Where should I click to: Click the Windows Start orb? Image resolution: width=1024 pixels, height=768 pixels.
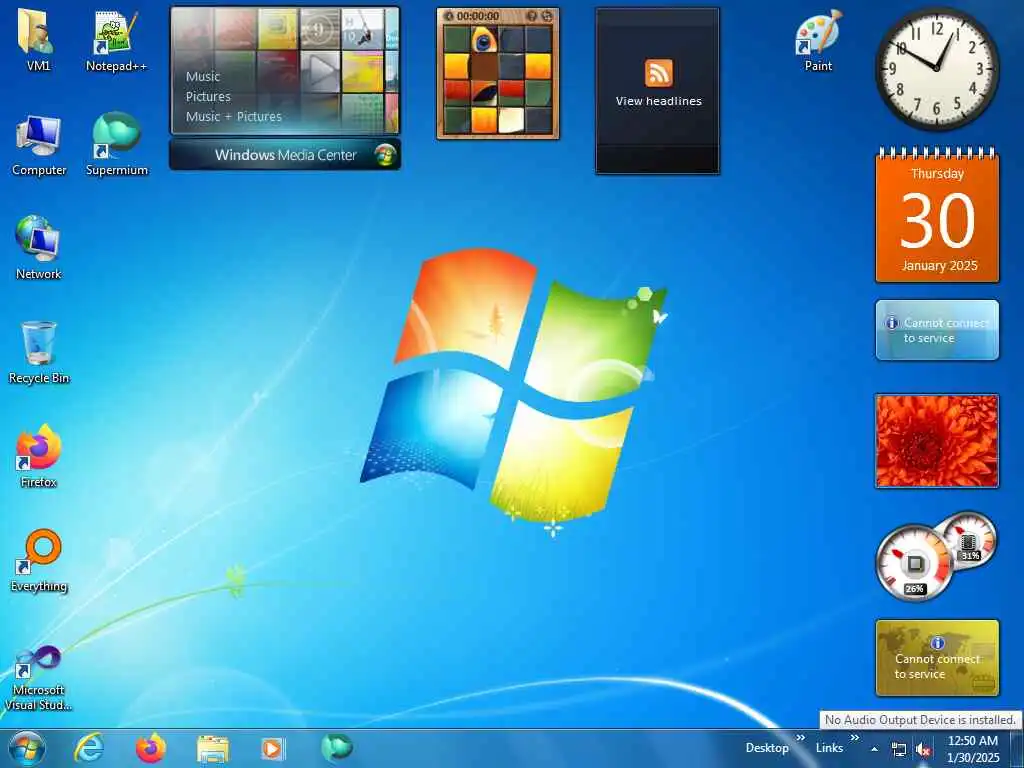click(27, 748)
